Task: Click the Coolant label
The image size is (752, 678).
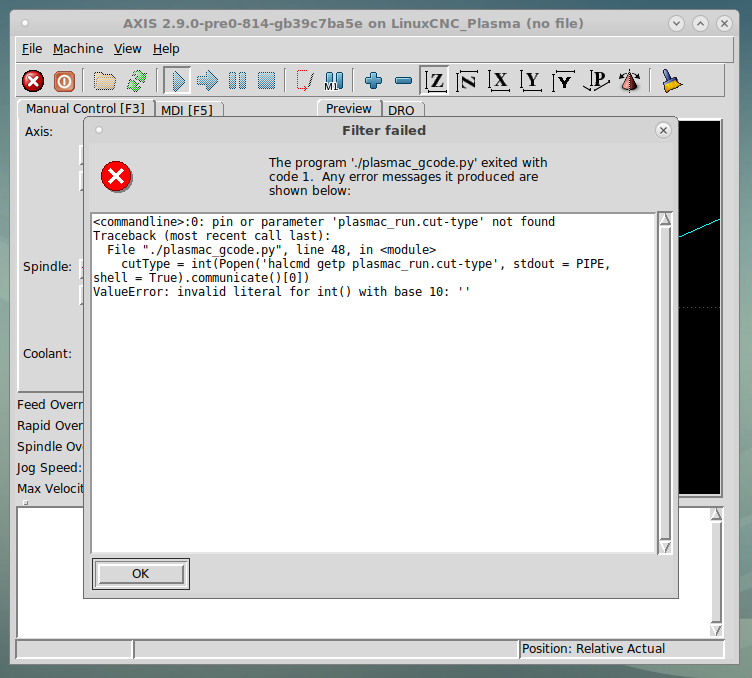Action: point(47,354)
